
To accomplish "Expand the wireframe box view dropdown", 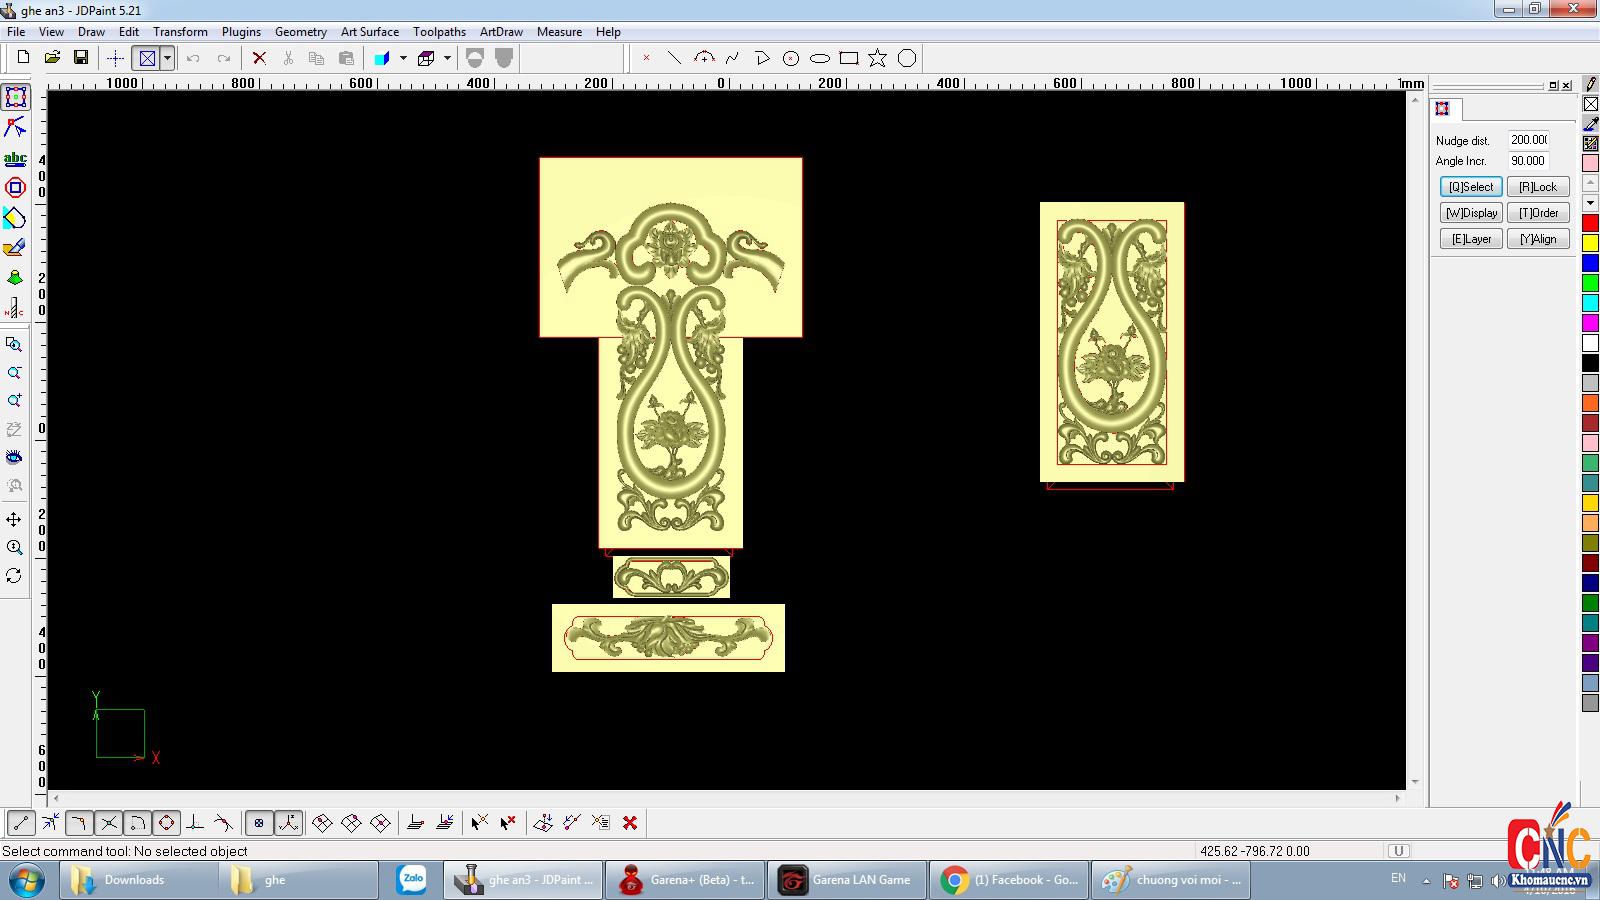I will [x=447, y=58].
